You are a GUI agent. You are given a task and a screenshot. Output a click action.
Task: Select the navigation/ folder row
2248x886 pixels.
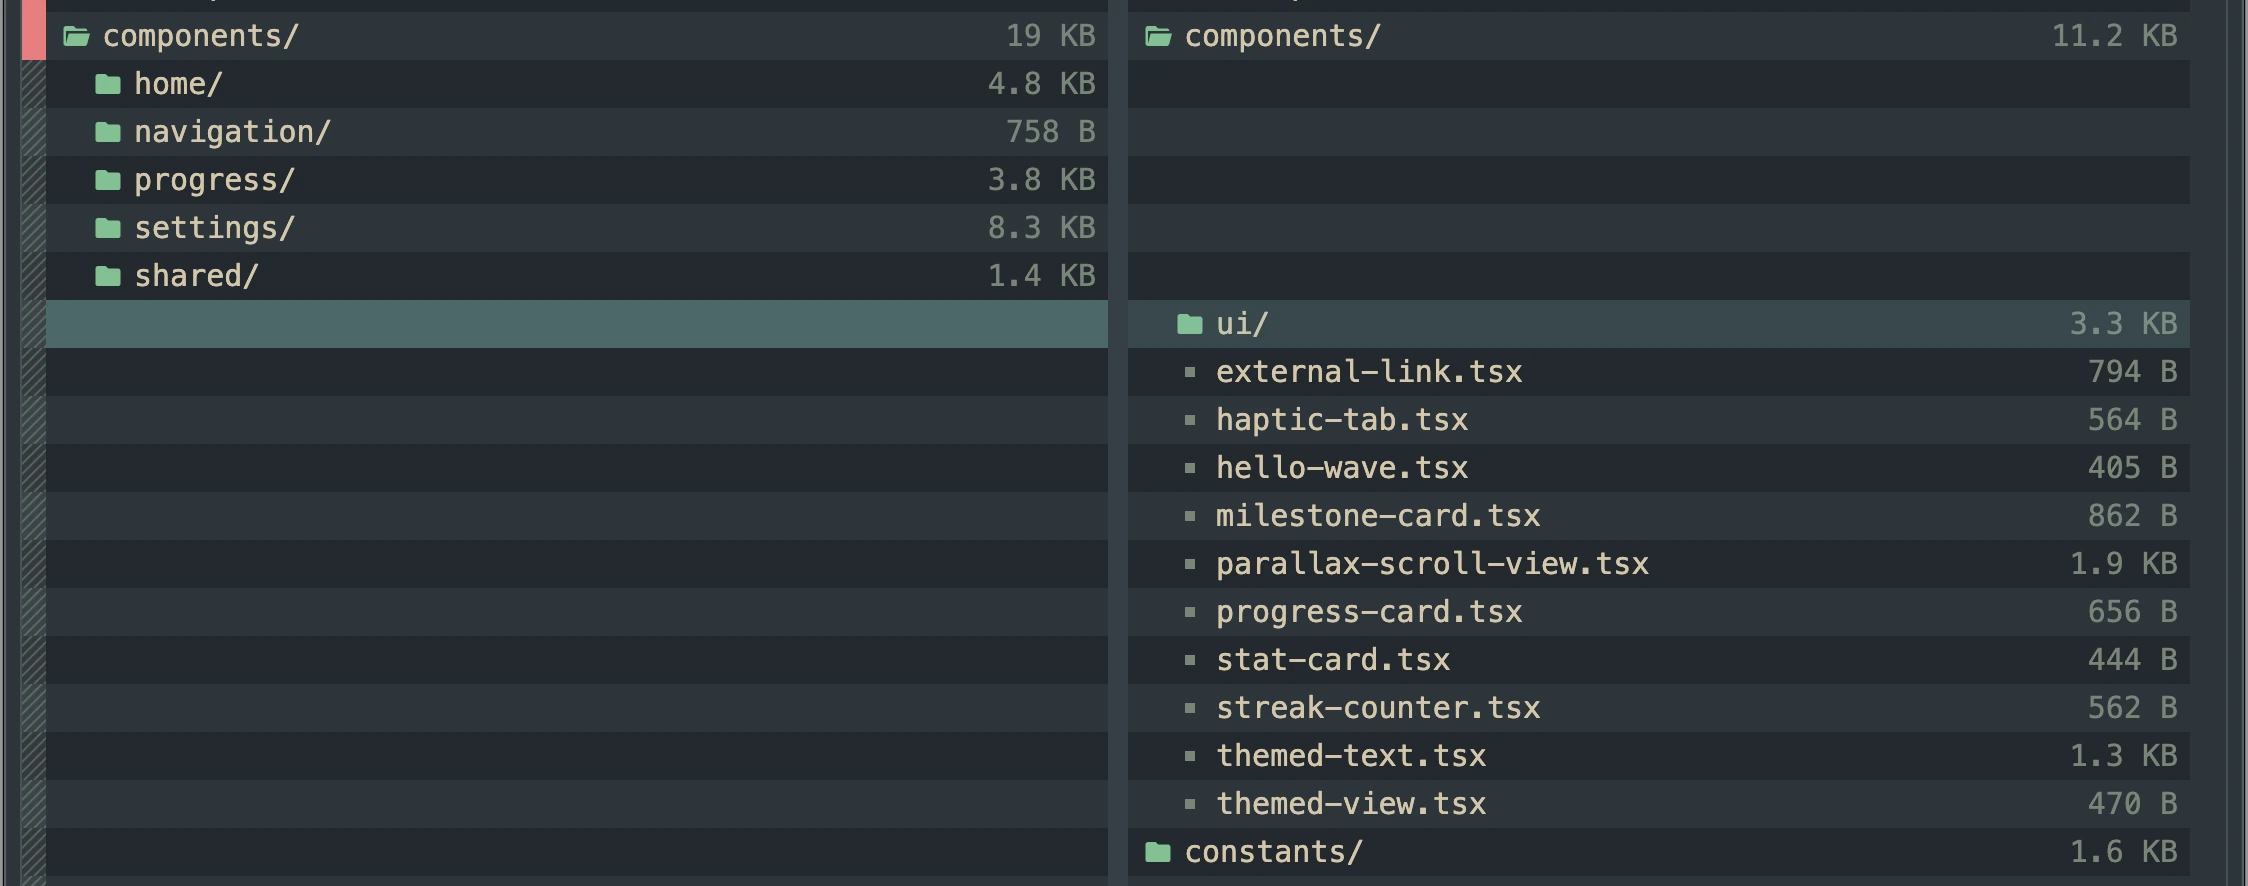(x=577, y=132)
